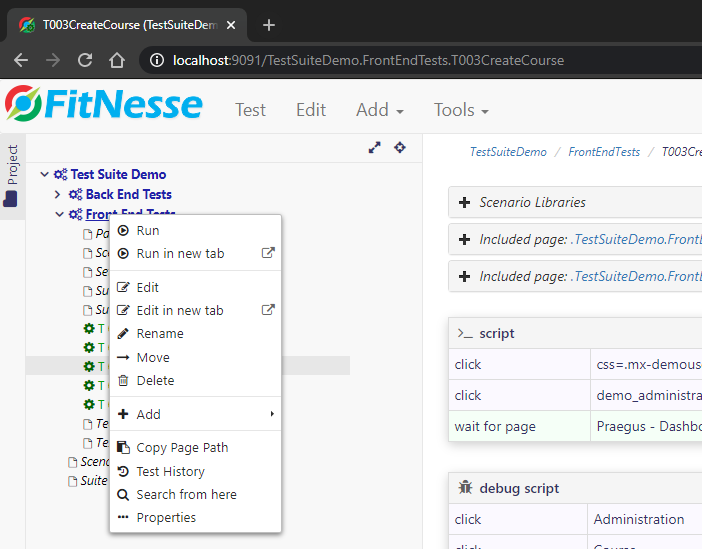Click the Back End Tests tree label
Image resolution: width=702 pixels, height=549 pixels.
click(x=128, y=194)
